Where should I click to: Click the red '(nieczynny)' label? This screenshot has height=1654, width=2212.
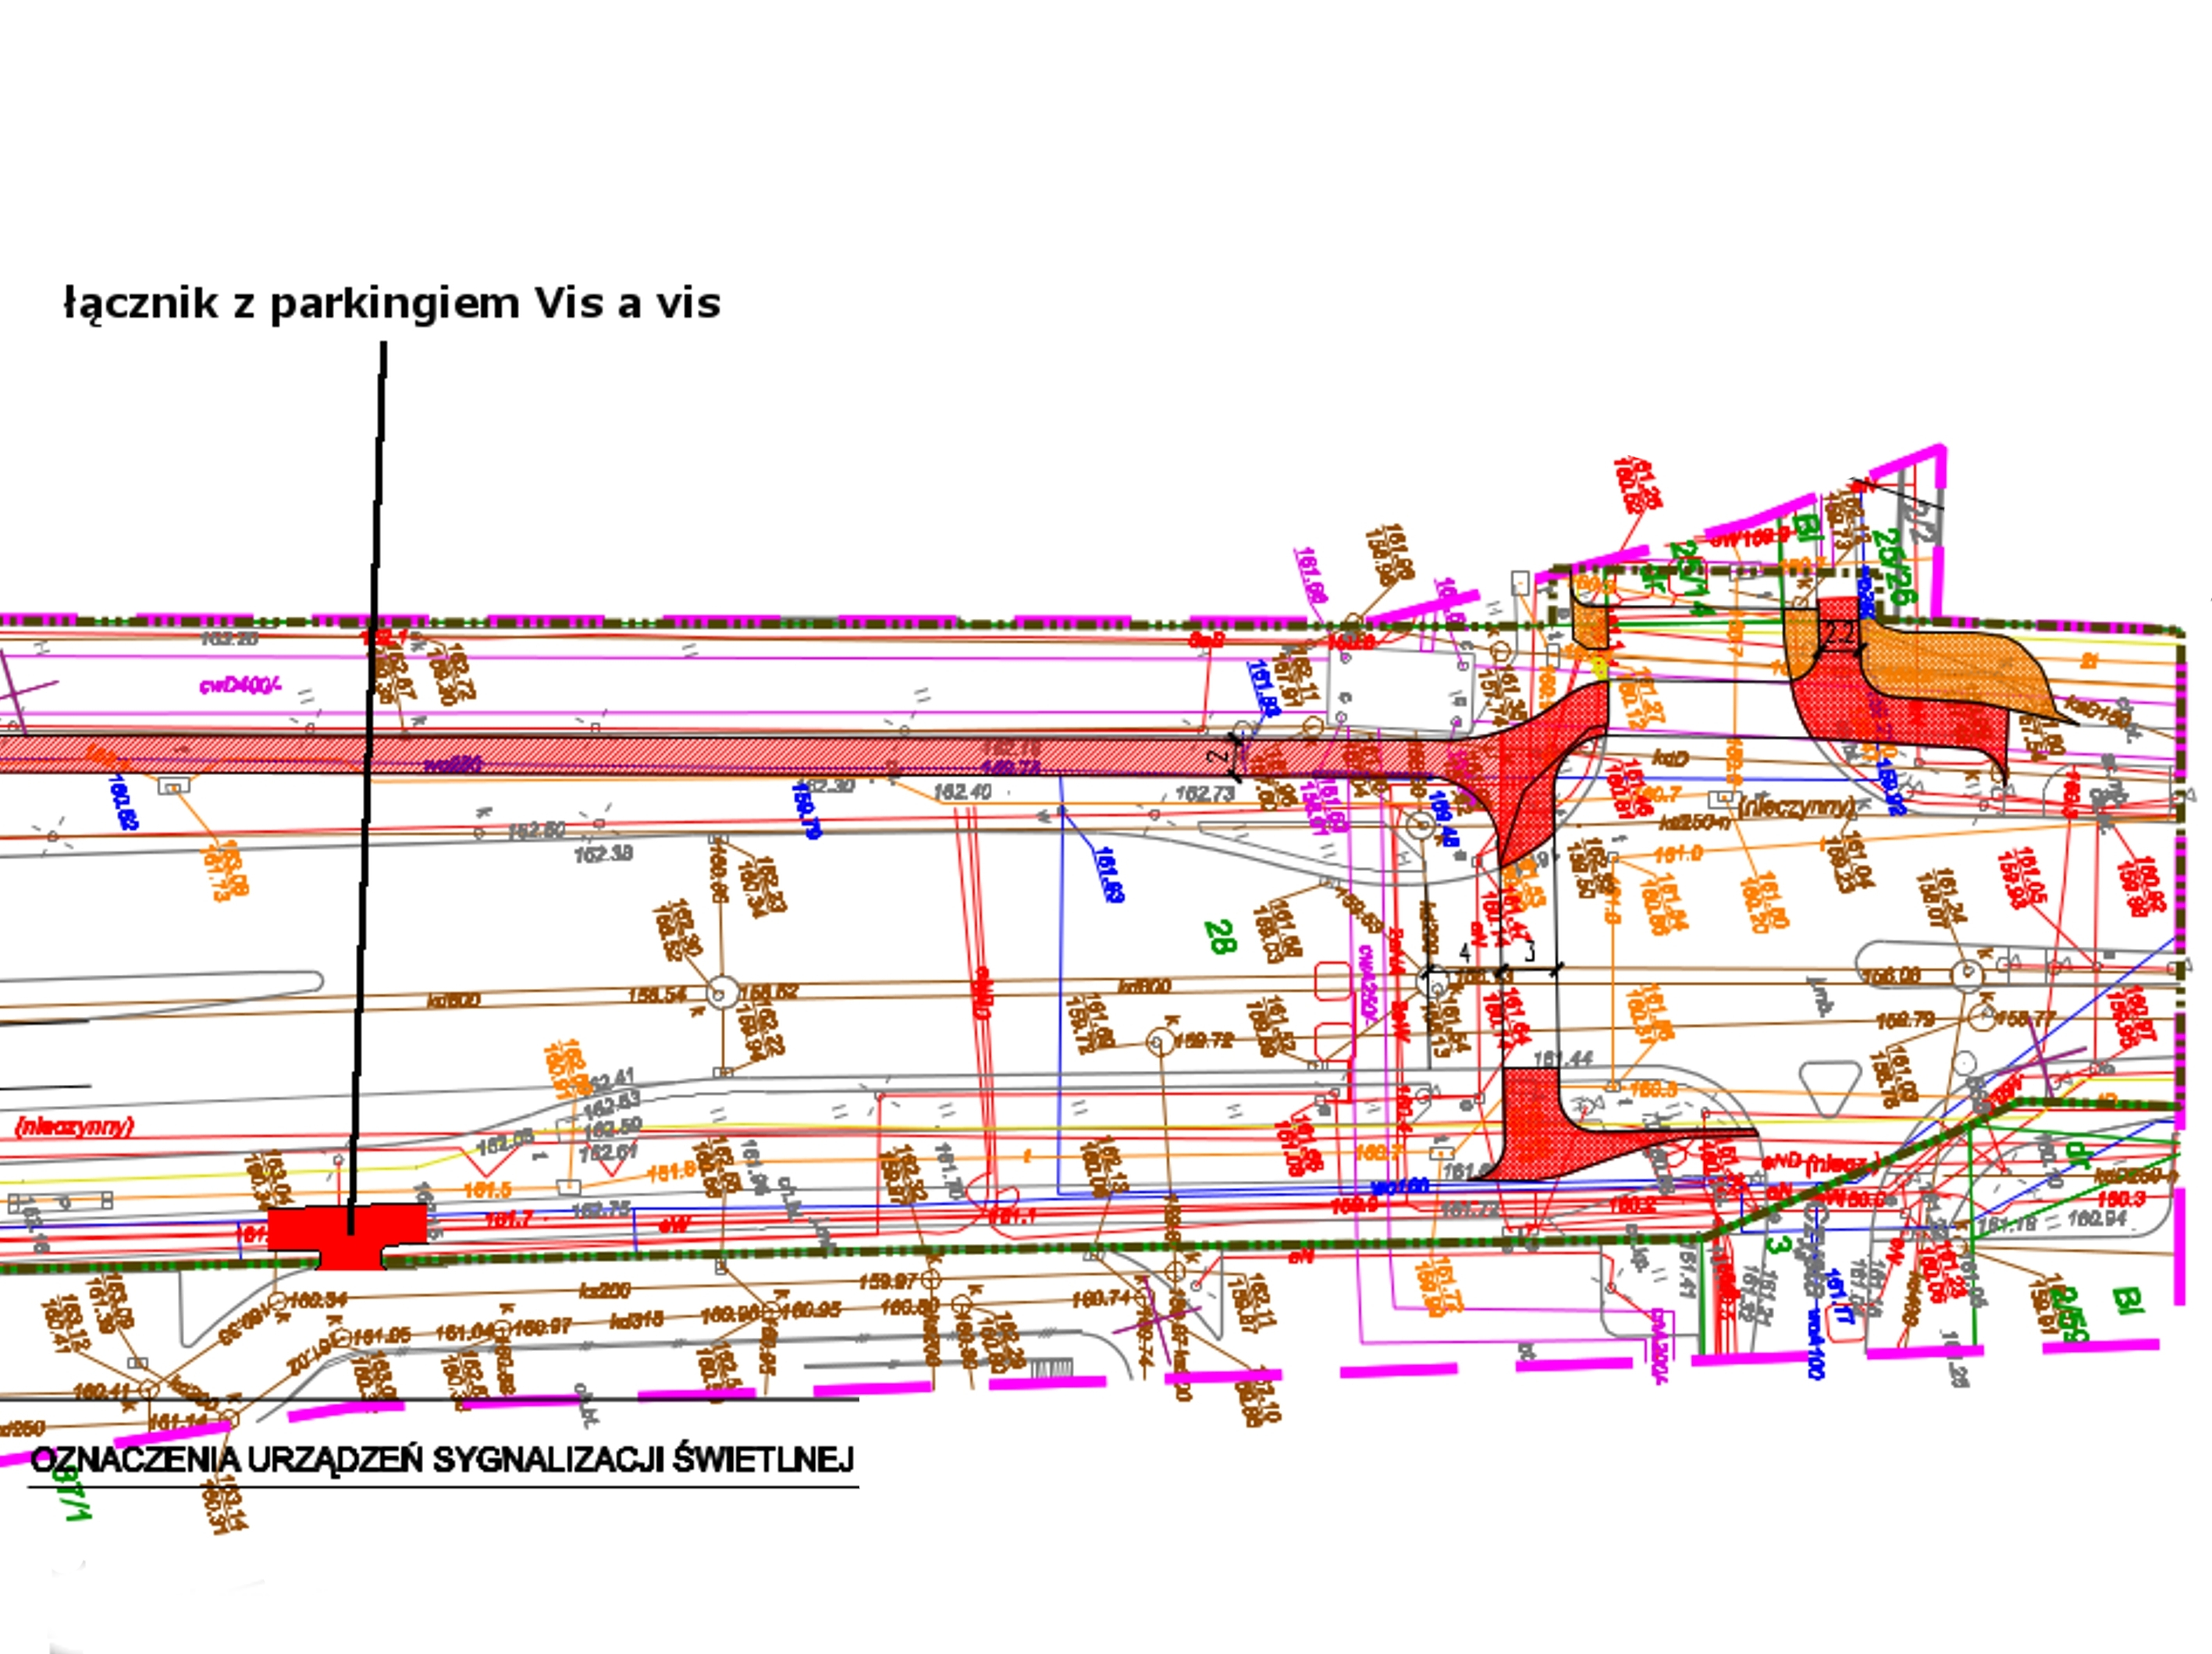(x=75, y=1126)
